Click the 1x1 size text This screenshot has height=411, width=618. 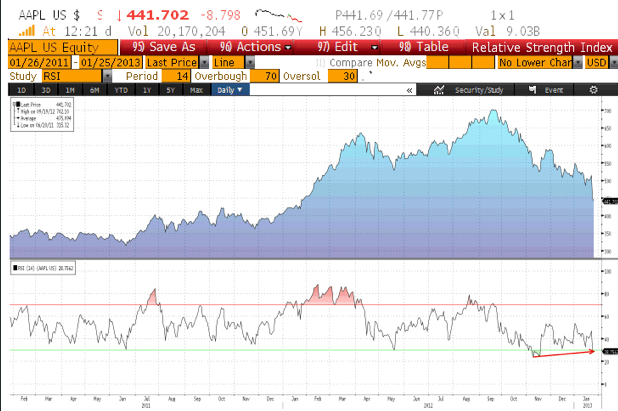coord(502,15)
